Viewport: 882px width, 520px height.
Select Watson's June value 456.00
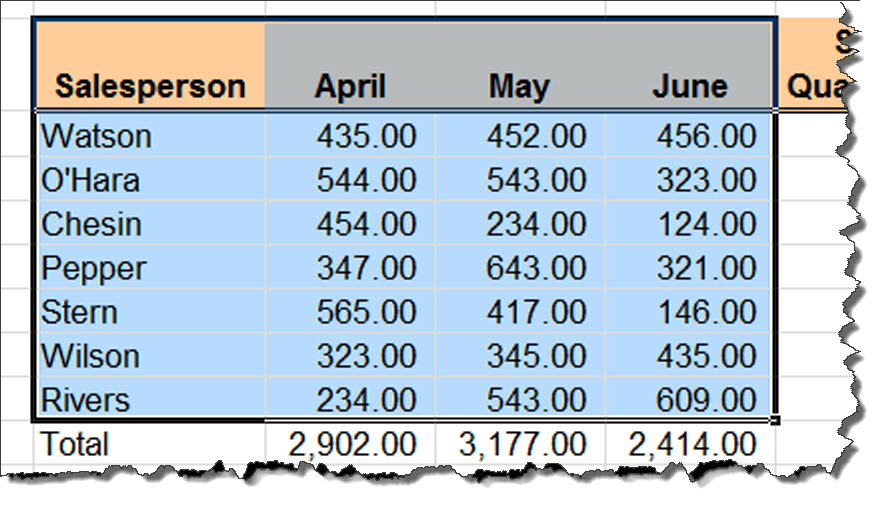pos(690,136)
